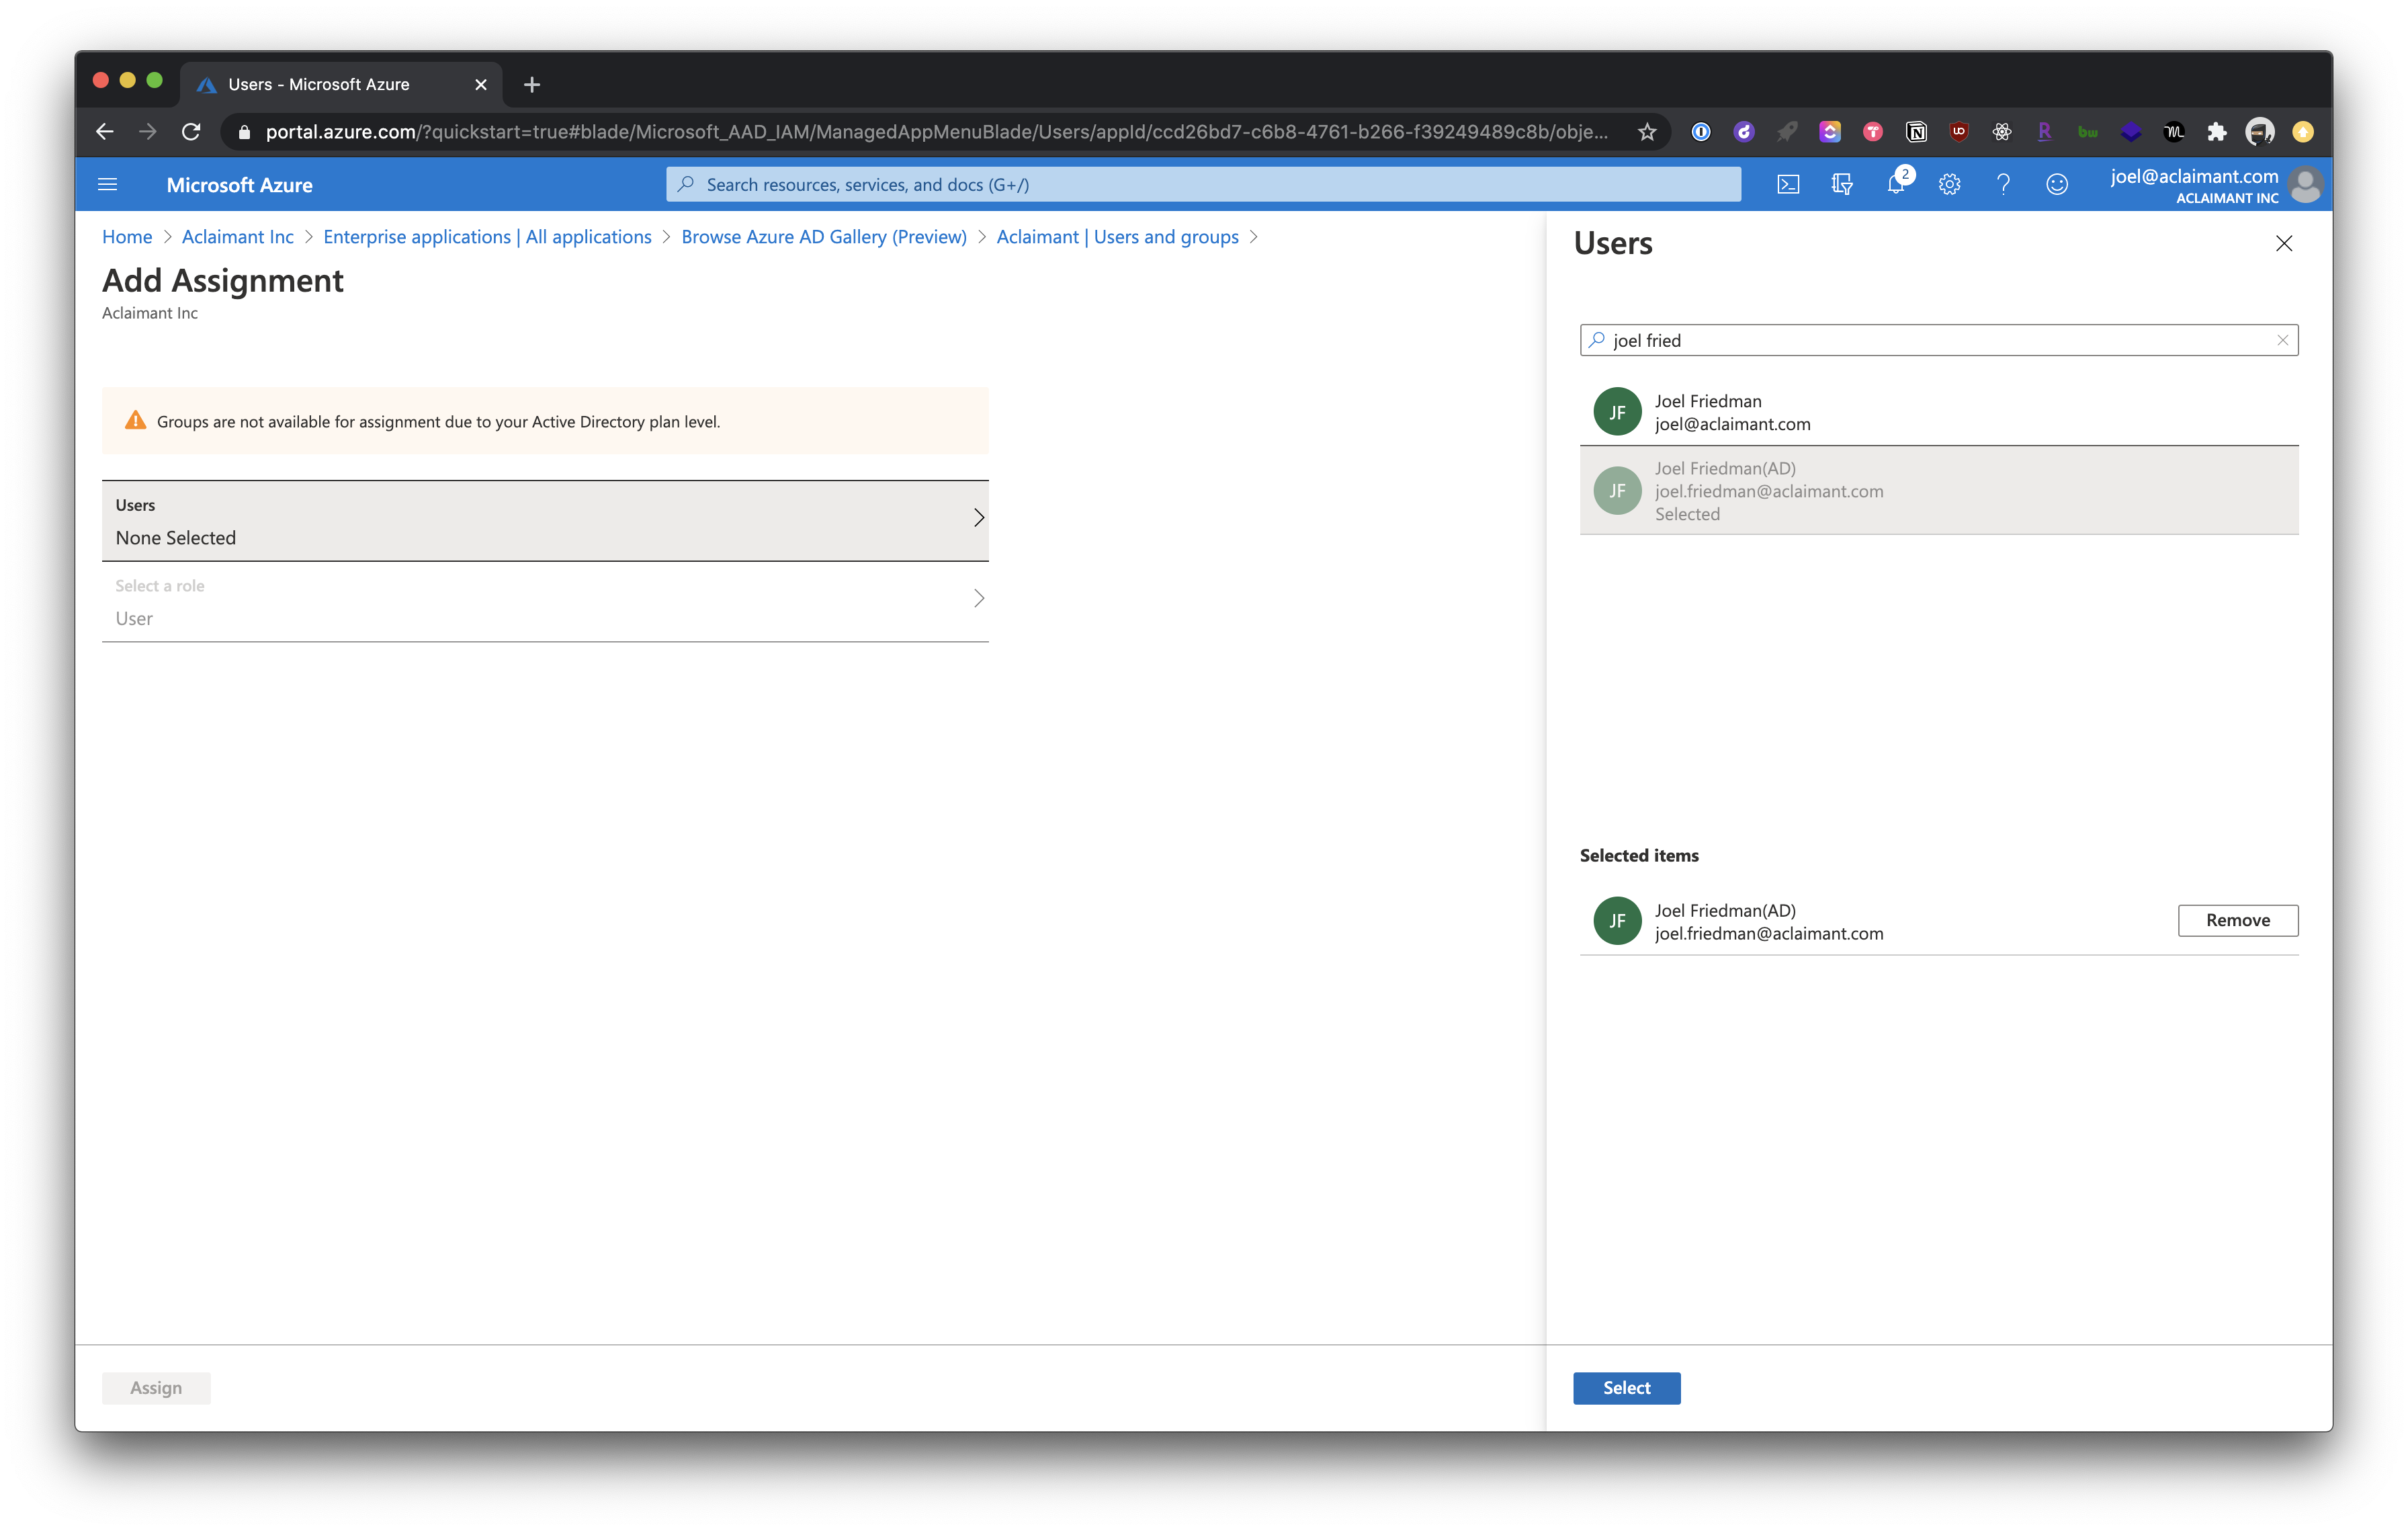Open the Chrome profile avatar
This screenshot has height=1531, width=2408.
click(2260, 131)
